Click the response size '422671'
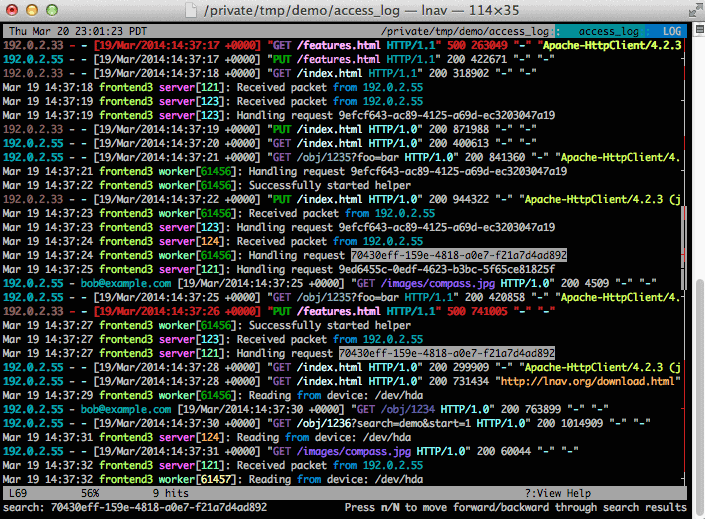Screen dimensions: 705x519 click(489, 59)
